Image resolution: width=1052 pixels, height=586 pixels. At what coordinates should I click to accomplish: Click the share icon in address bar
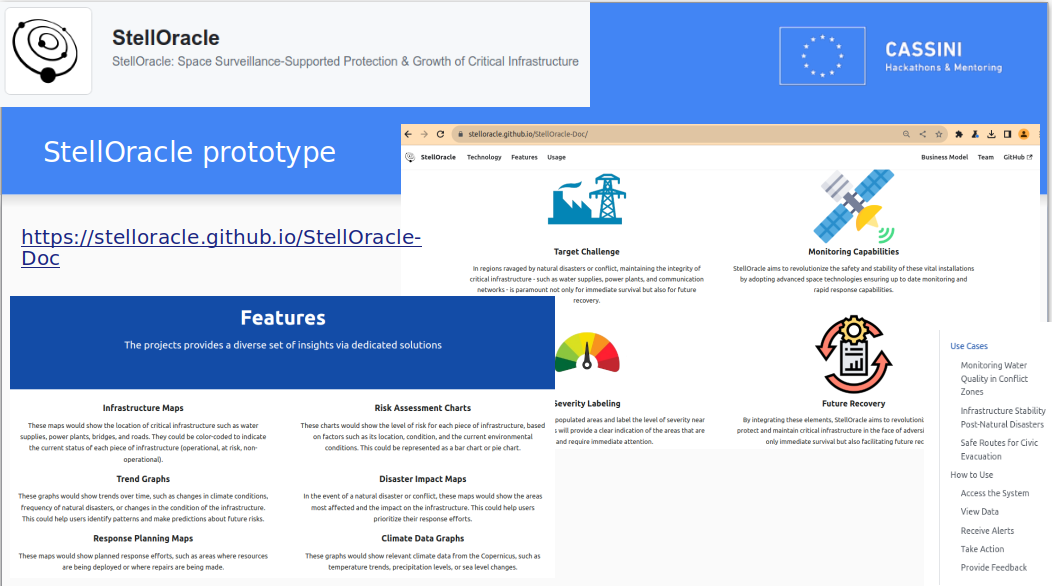point(923,134)
